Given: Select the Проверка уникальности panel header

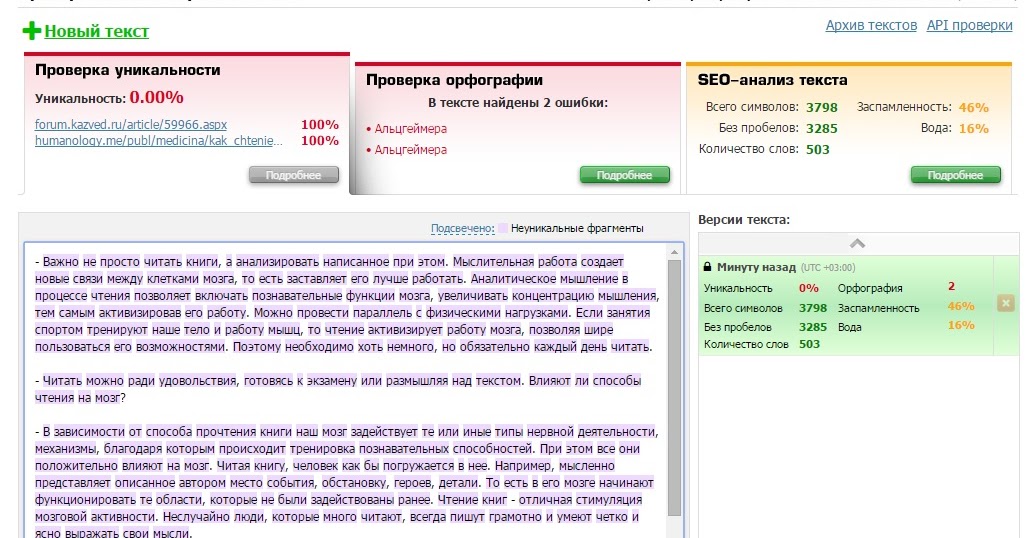Looking at the screenshot, I should (x=128, y=70).
